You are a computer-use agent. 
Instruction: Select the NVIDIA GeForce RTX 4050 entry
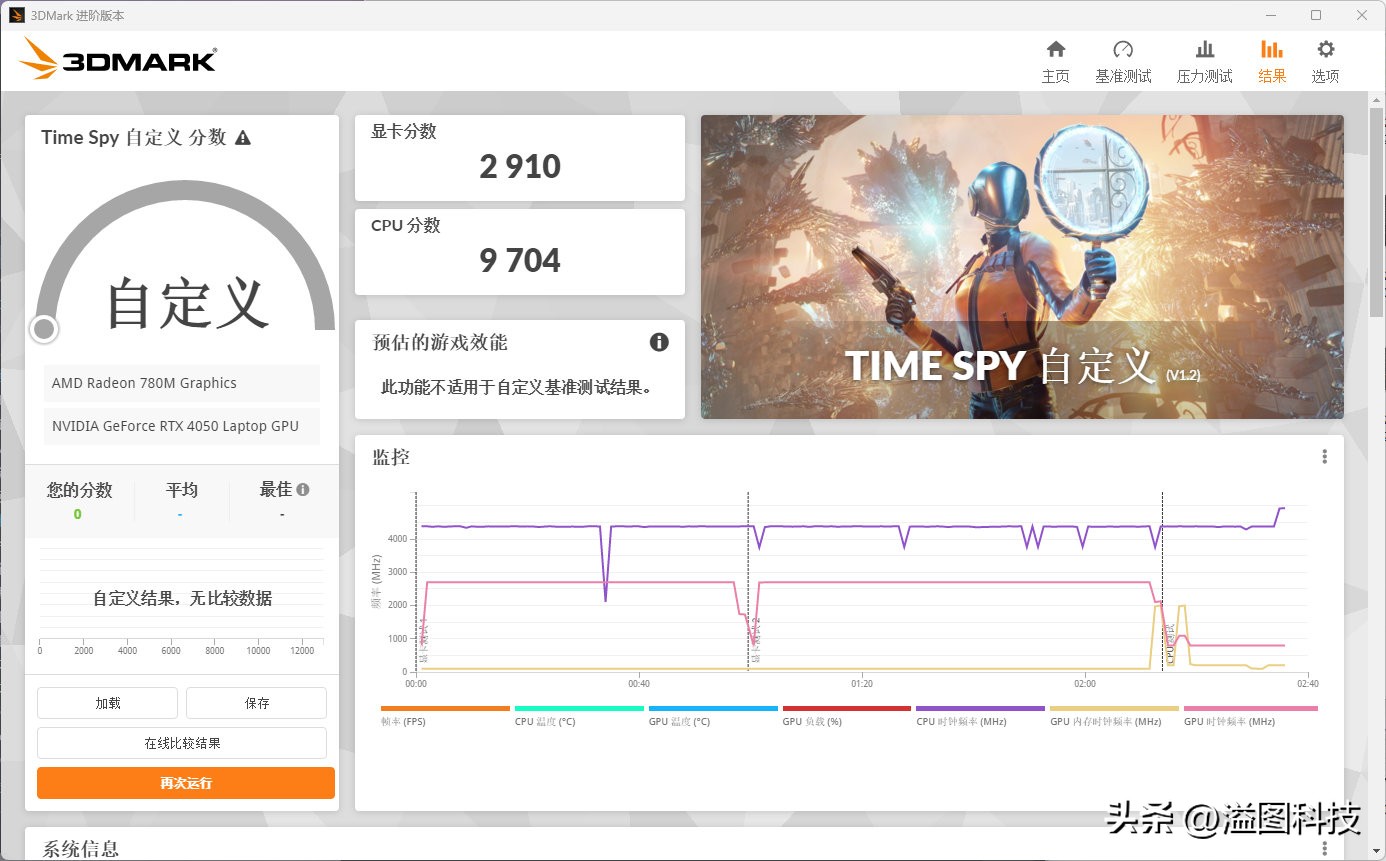coord(180,426)
